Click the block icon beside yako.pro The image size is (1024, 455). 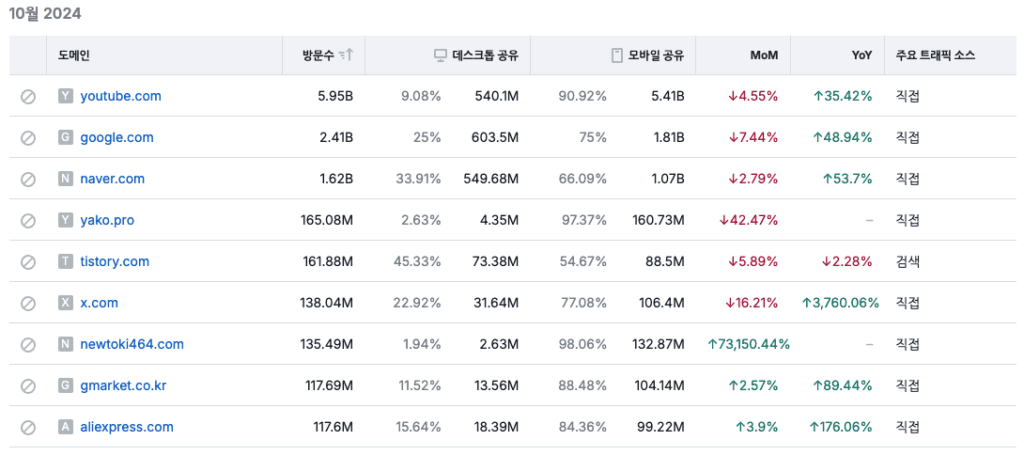click(27, 221)
